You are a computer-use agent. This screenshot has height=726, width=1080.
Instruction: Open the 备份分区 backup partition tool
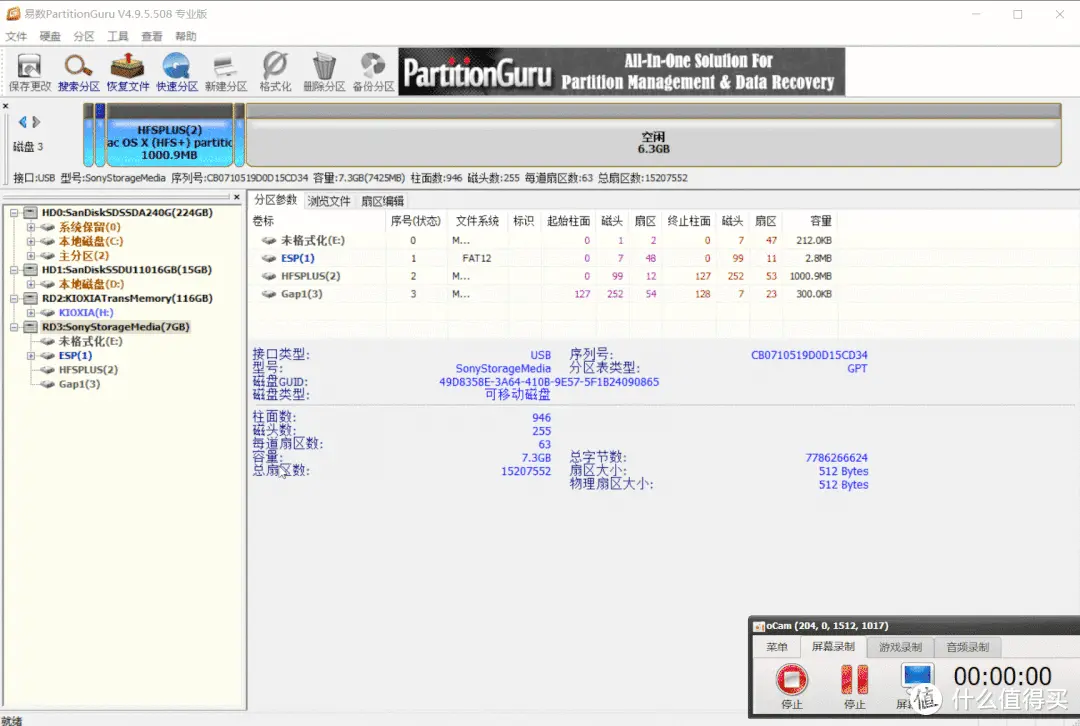click(373, 72)
